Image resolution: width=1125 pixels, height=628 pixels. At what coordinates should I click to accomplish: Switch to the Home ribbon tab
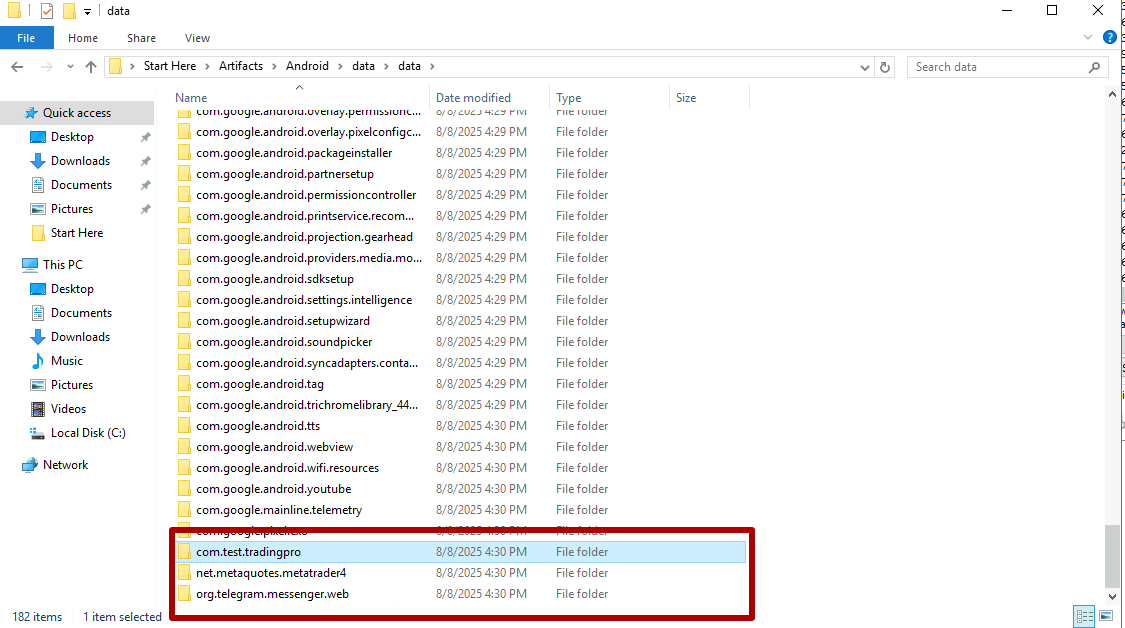[x=83, y=38]
